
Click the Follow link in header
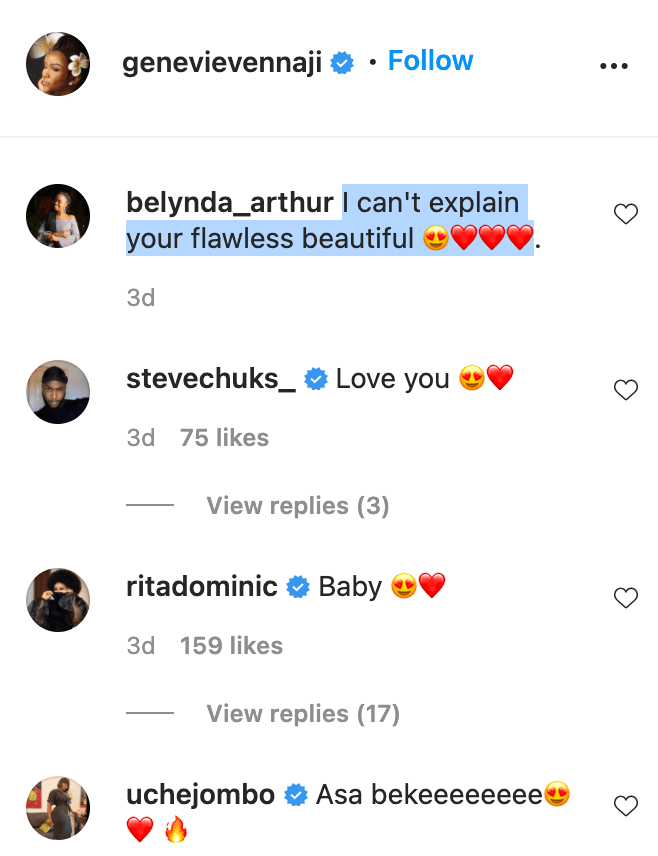430,61
